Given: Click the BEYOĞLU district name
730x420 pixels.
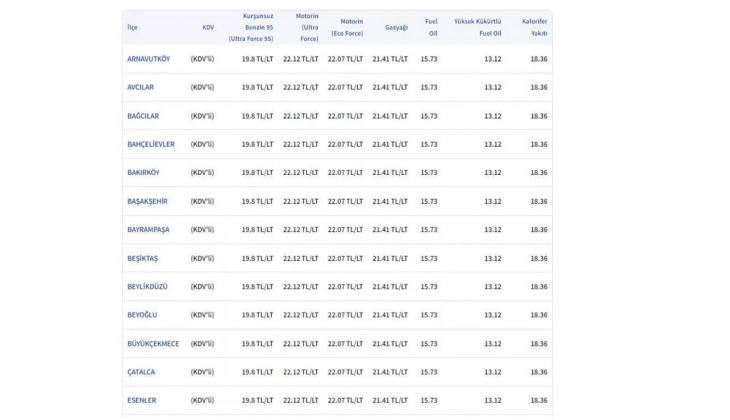Looking at the screenshot, I should (x=142, y=315).
